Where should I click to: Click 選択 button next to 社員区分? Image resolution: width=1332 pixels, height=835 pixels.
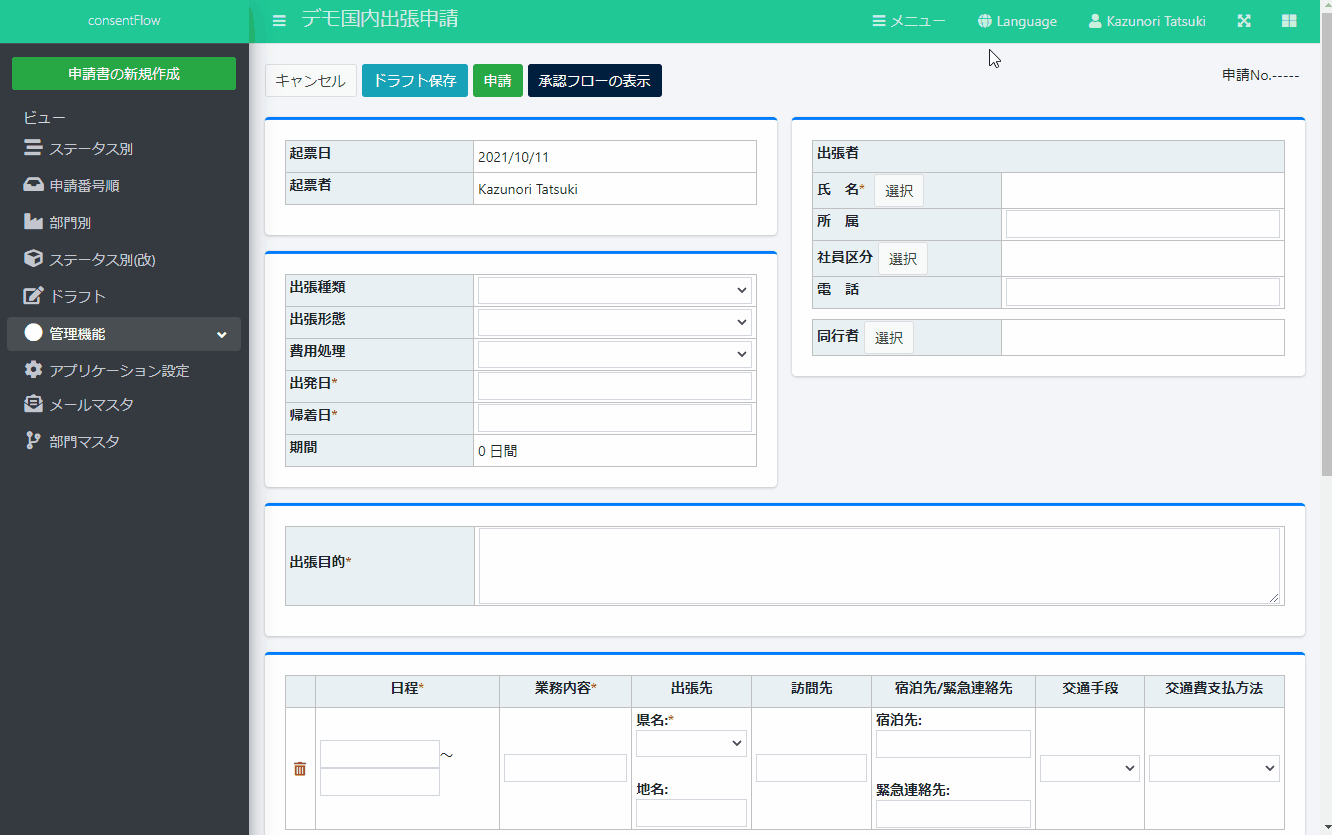(x=903, y=259)
